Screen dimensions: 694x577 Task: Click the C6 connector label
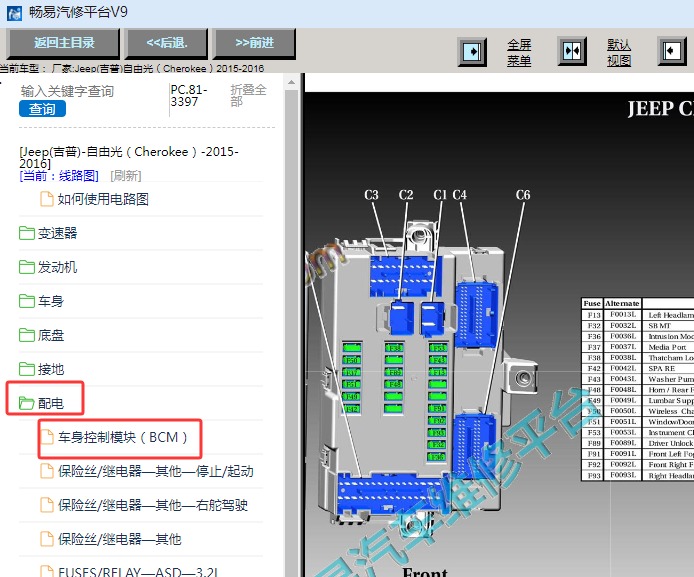[523, 195]
